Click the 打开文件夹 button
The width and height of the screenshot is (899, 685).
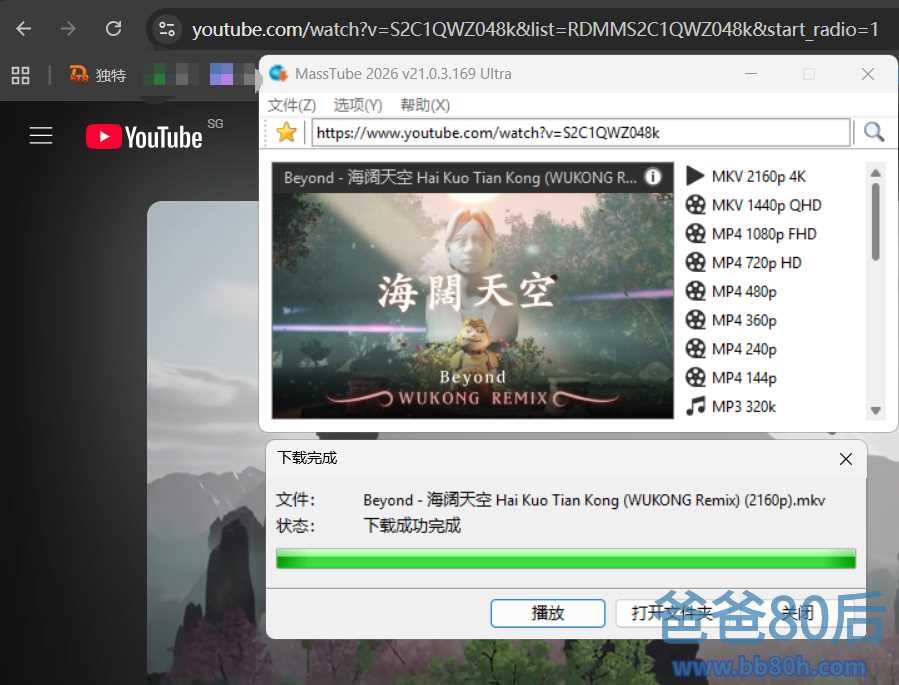click(x=672, y=613)
